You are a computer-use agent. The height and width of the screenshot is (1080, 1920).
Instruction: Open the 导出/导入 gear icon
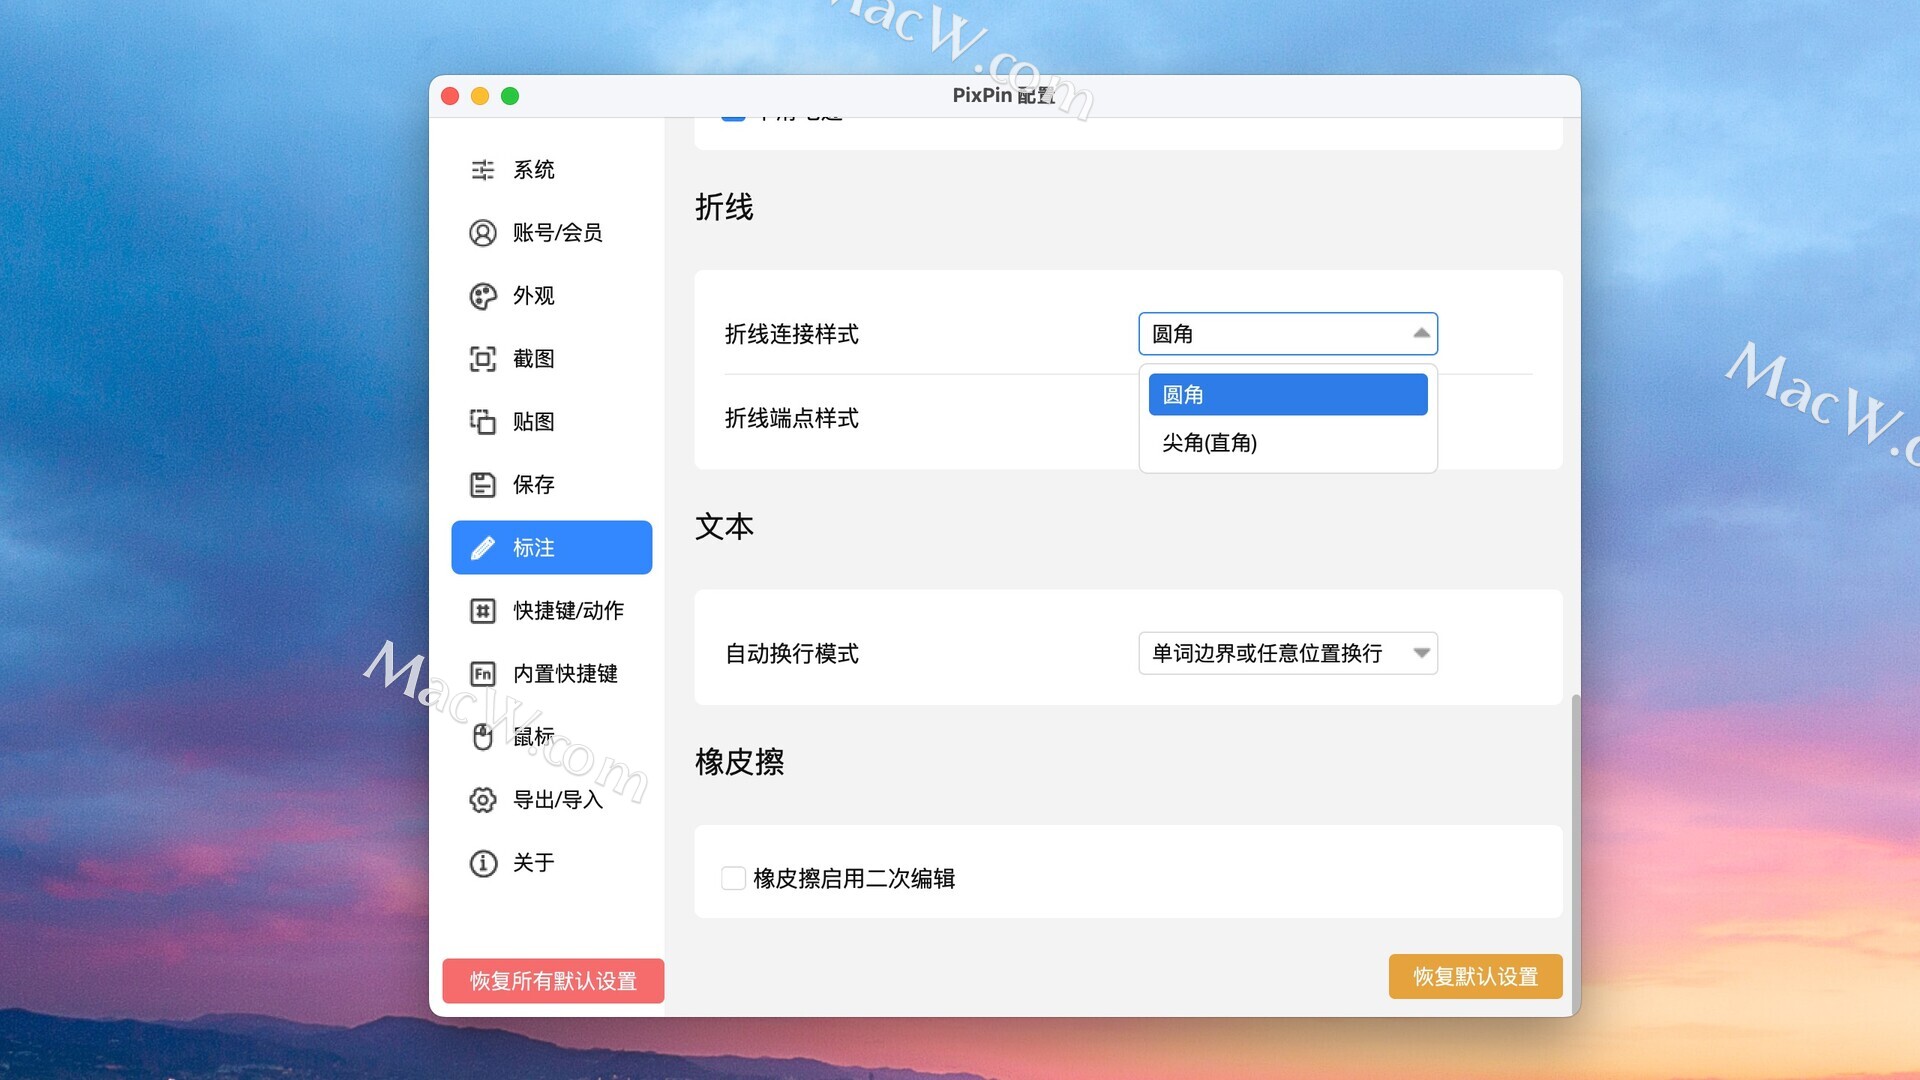tap(483, 800)
